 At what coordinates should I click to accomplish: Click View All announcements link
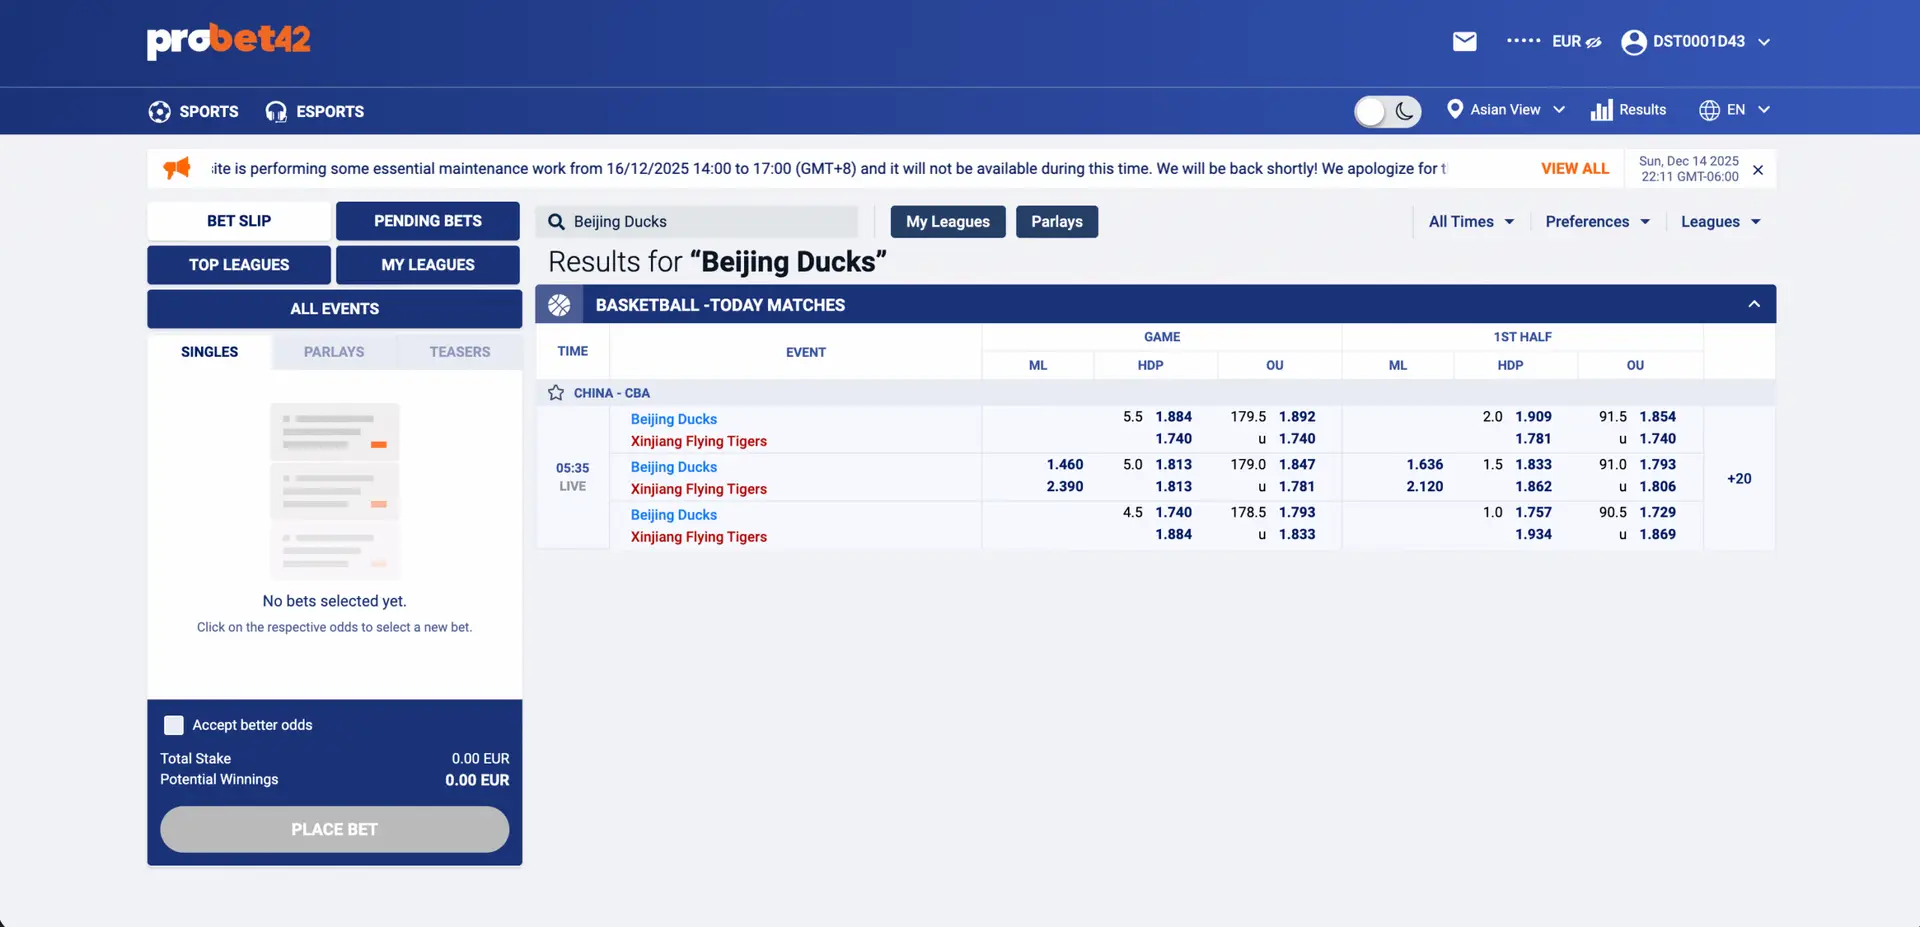pos(1574,168)
